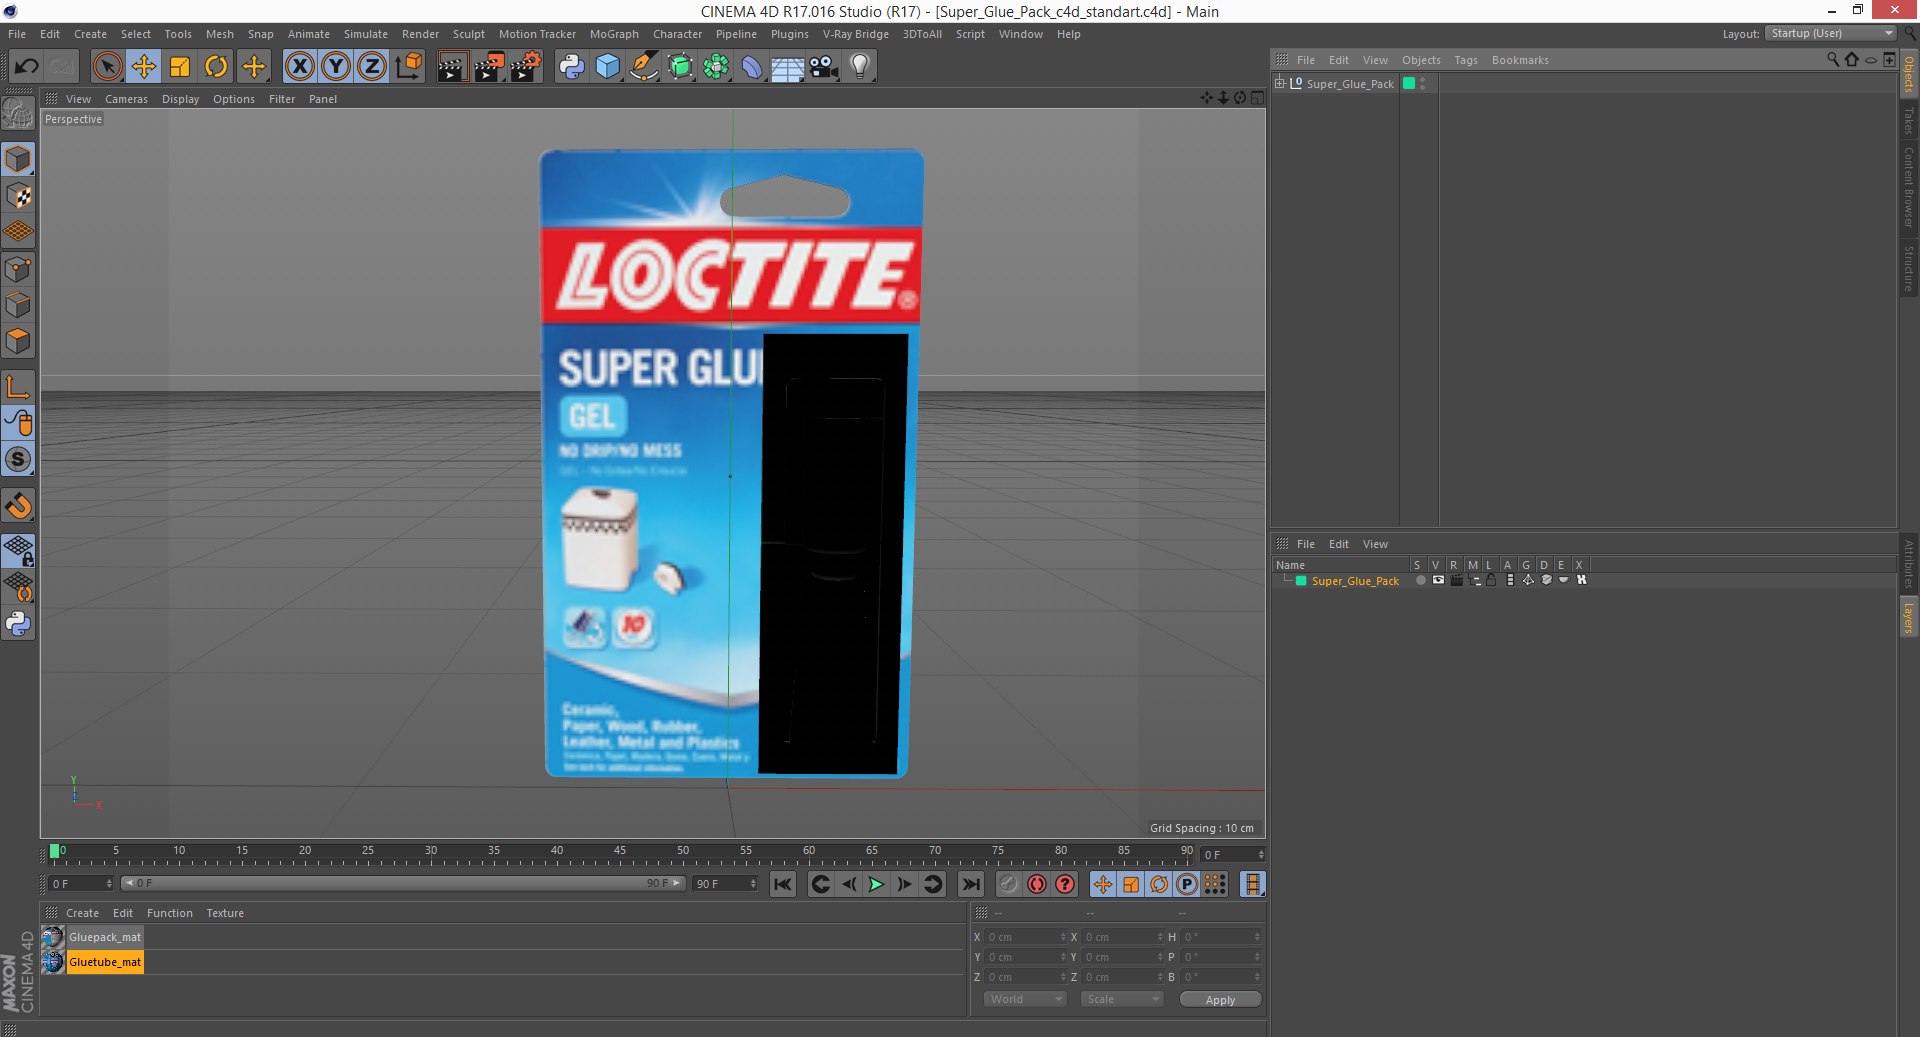Open the Bend deformer icon
1920x1037 pixels.
(752, 67)
